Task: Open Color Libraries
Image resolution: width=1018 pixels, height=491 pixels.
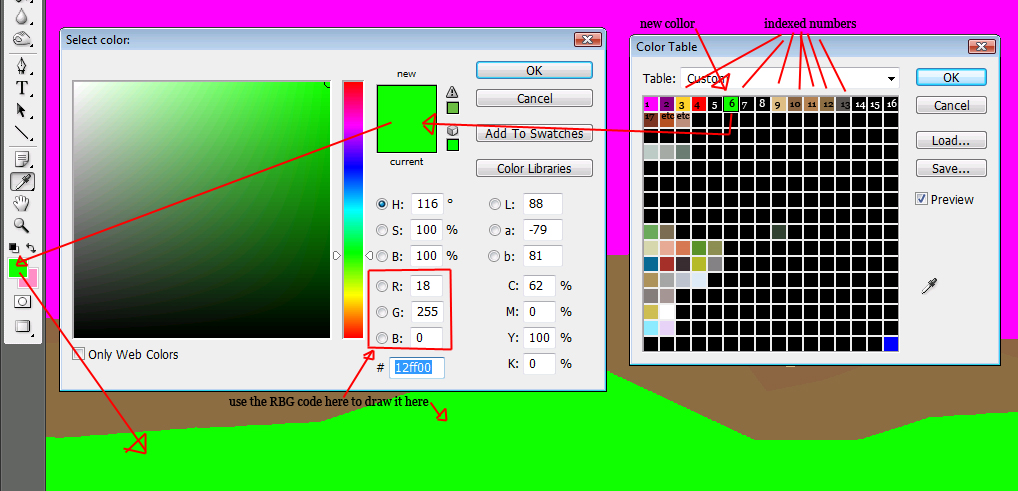Action: click(534, 168)
